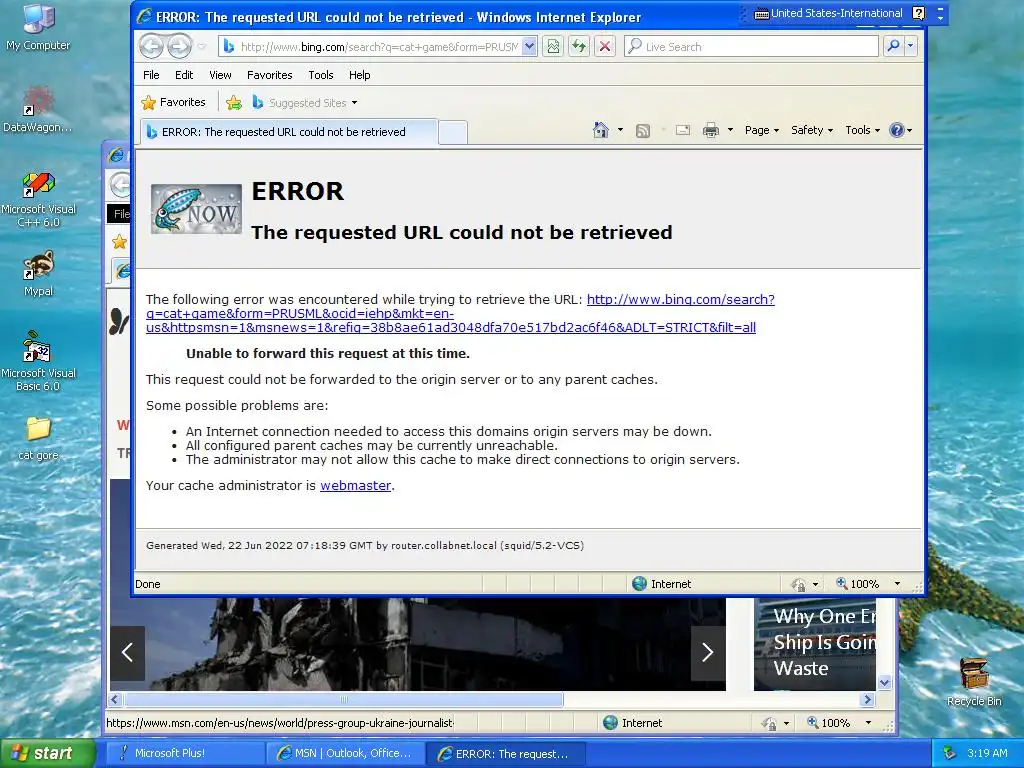Click the Squid NOW logo image

coord(196,209)
